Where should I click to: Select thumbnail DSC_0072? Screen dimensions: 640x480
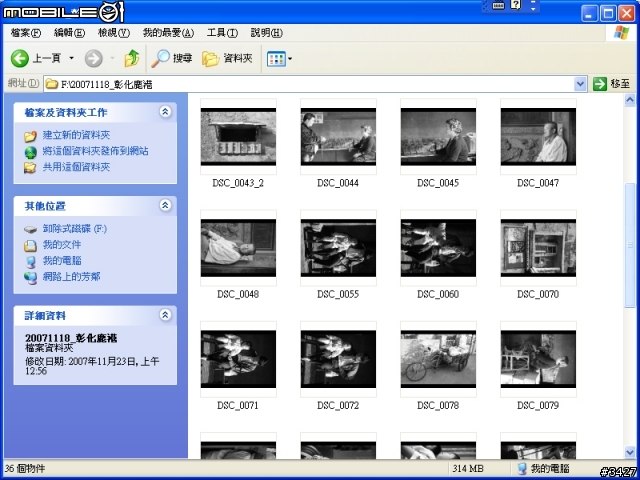click(338, 359)
